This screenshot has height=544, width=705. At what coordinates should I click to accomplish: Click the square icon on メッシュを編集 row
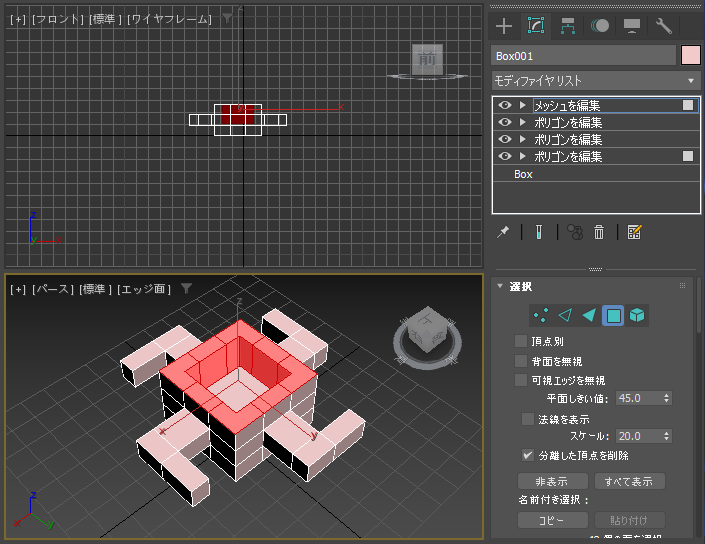point(688,105)
